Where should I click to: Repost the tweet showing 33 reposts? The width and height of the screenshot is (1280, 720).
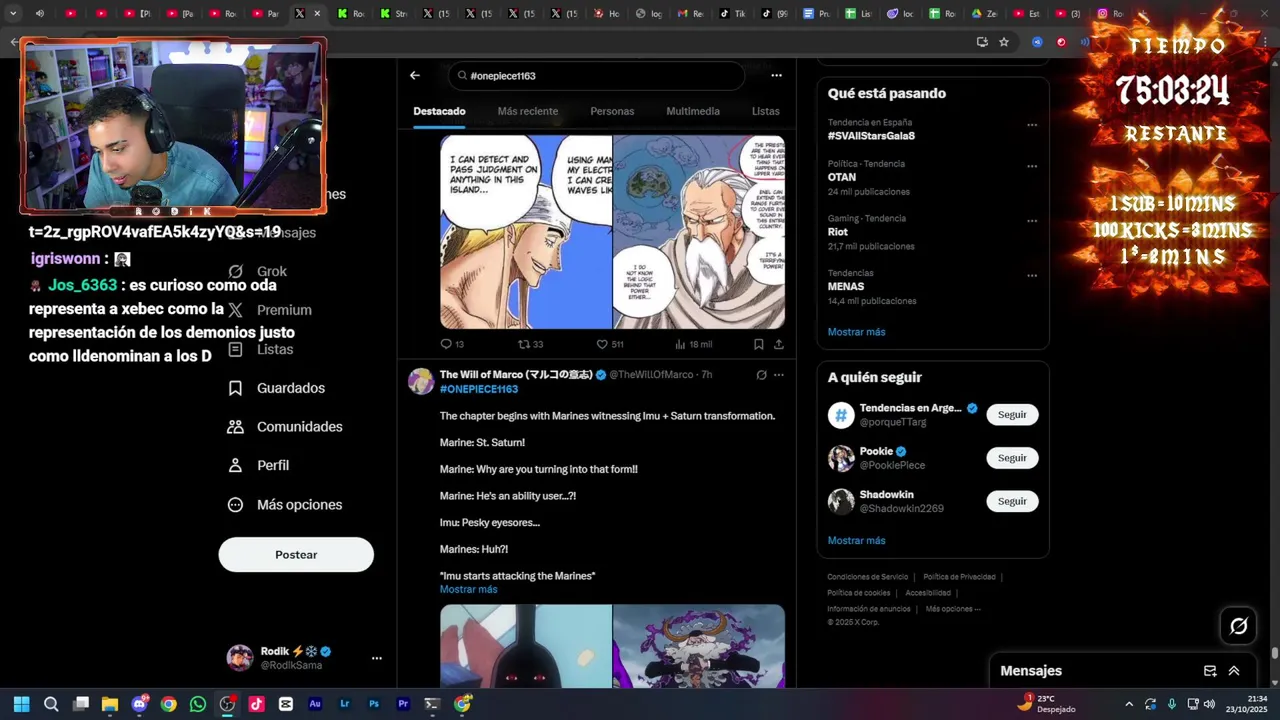530,344
